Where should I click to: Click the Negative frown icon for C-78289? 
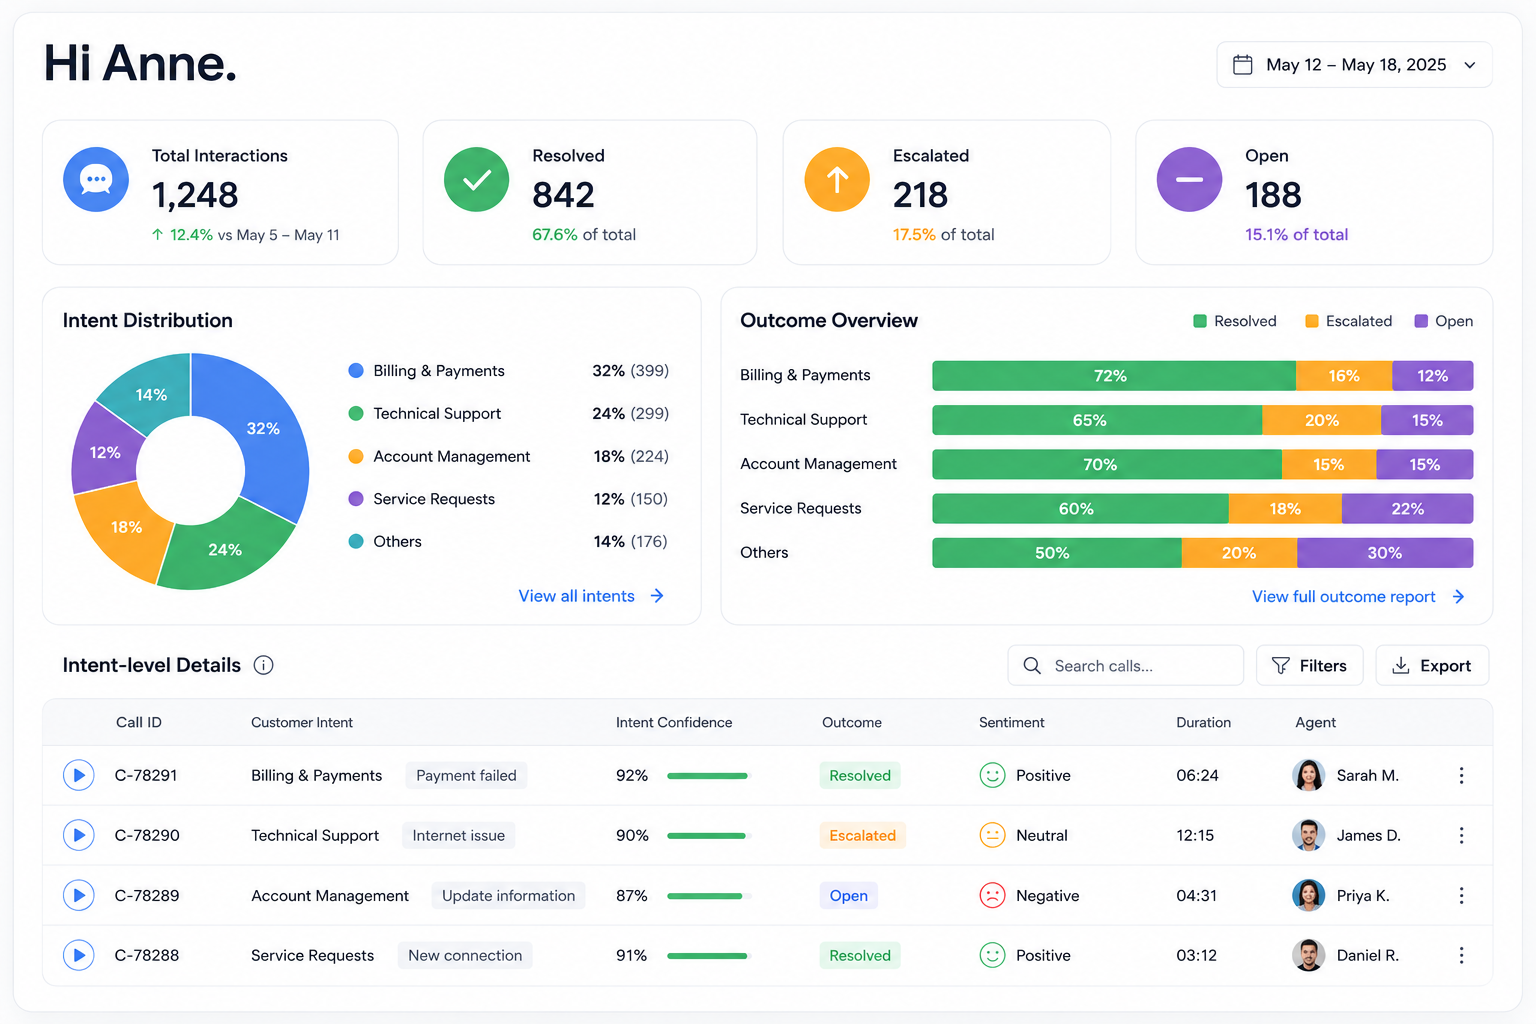pos(992,895)
